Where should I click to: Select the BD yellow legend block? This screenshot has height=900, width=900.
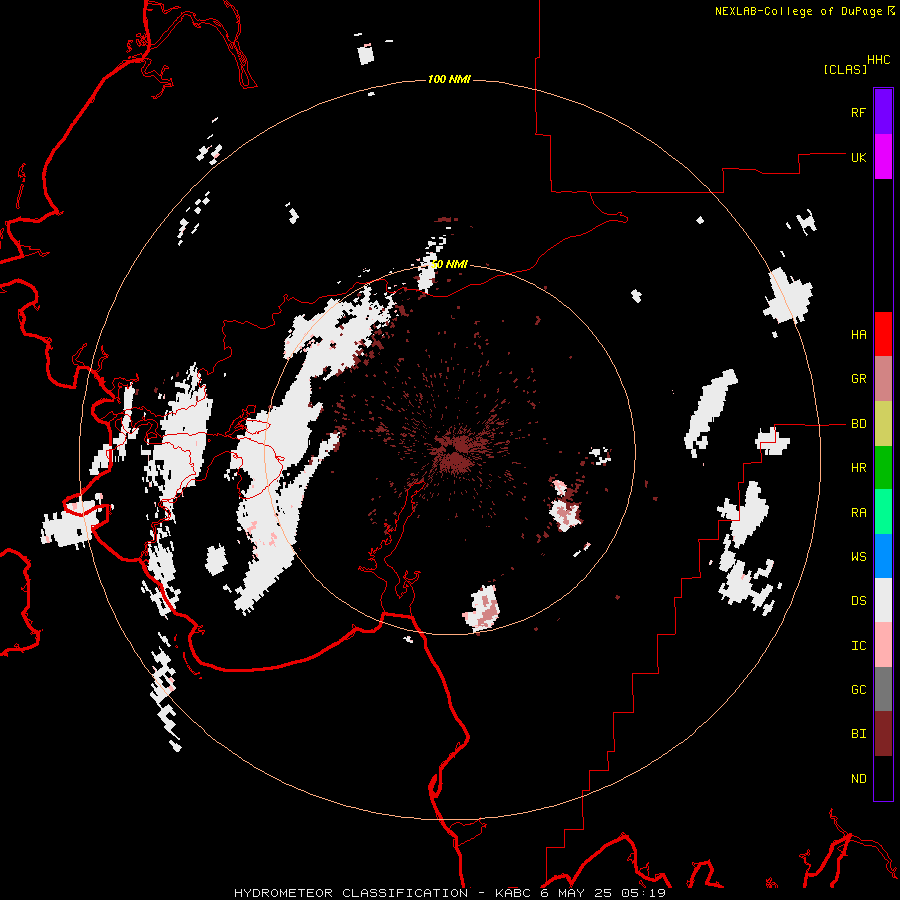coord(883,423)
